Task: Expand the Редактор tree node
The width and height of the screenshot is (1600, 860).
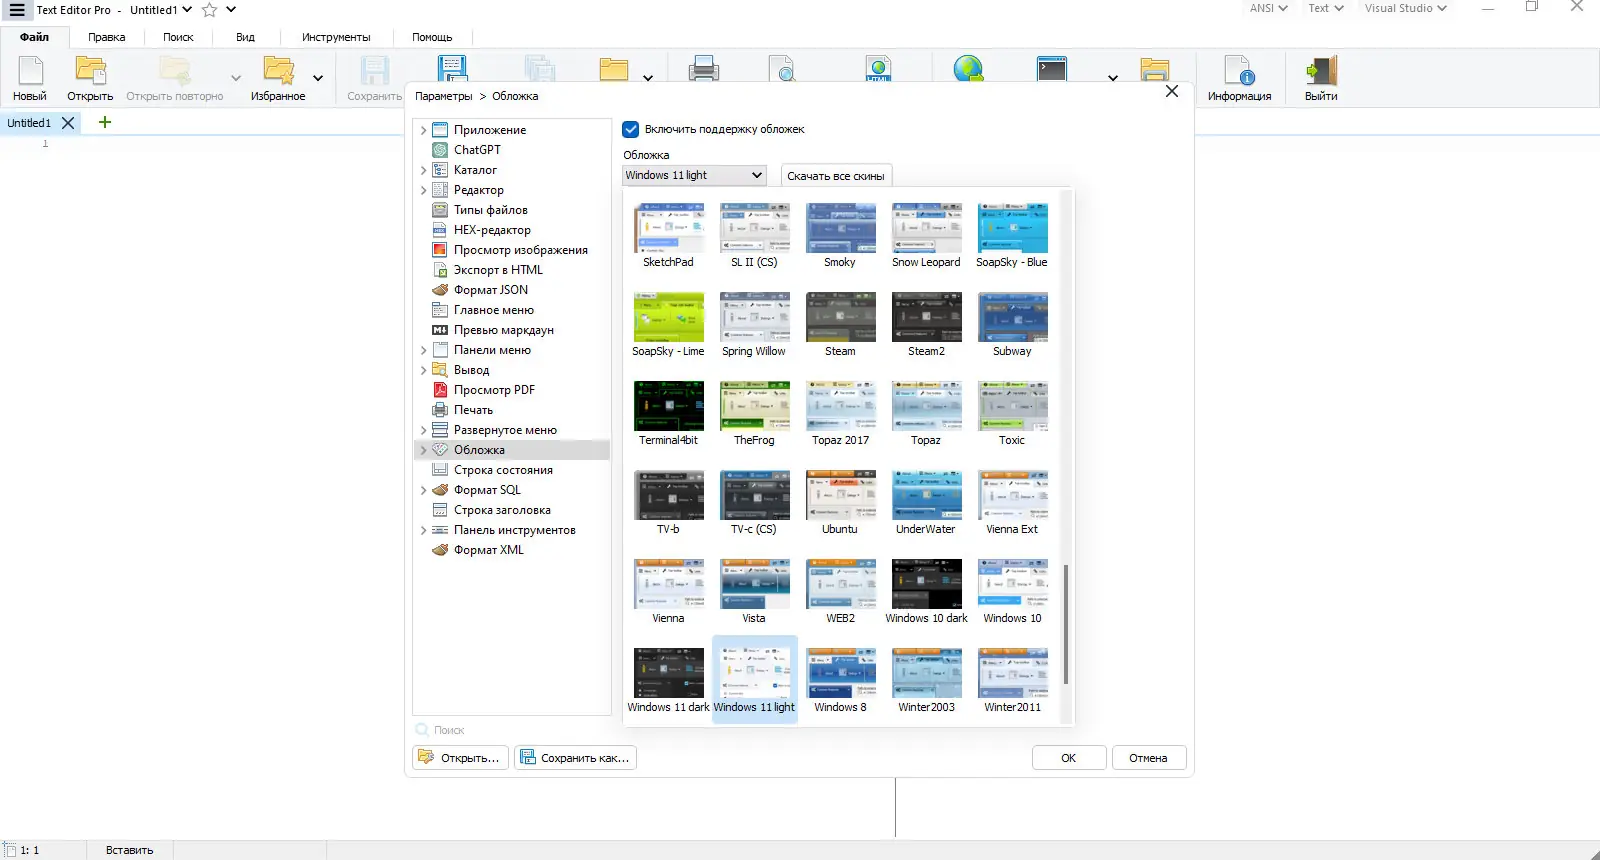Action: (423, 190)
